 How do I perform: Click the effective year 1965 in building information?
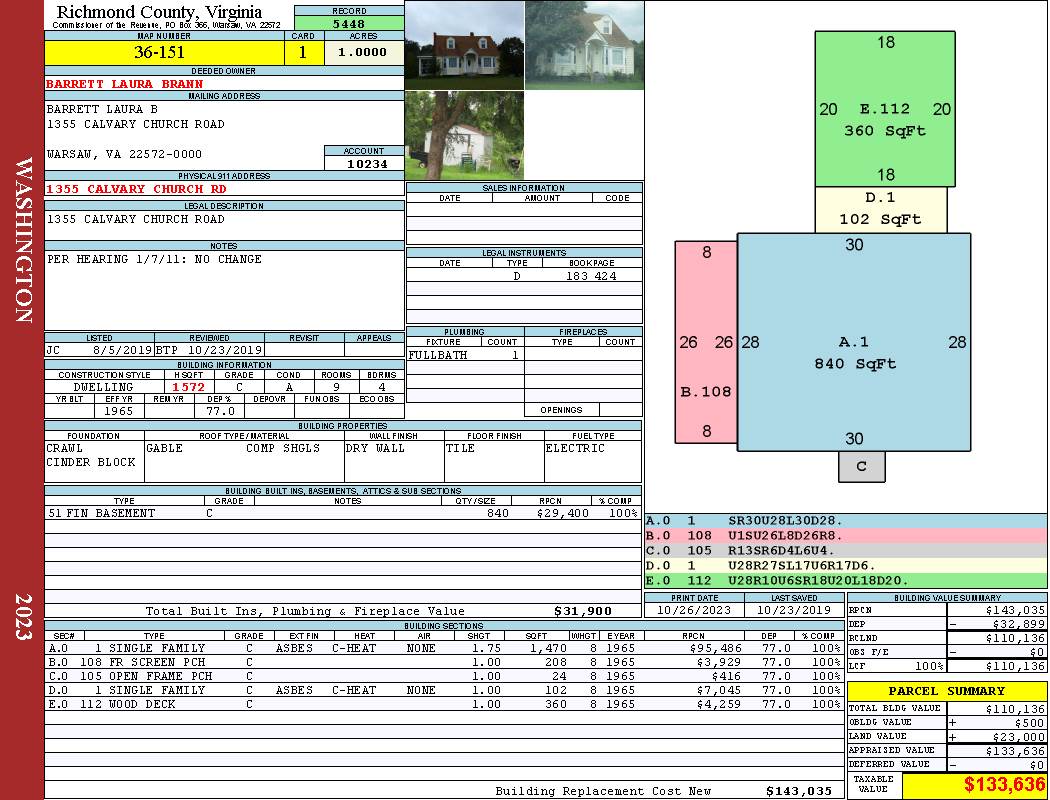[x=119, y=411]
